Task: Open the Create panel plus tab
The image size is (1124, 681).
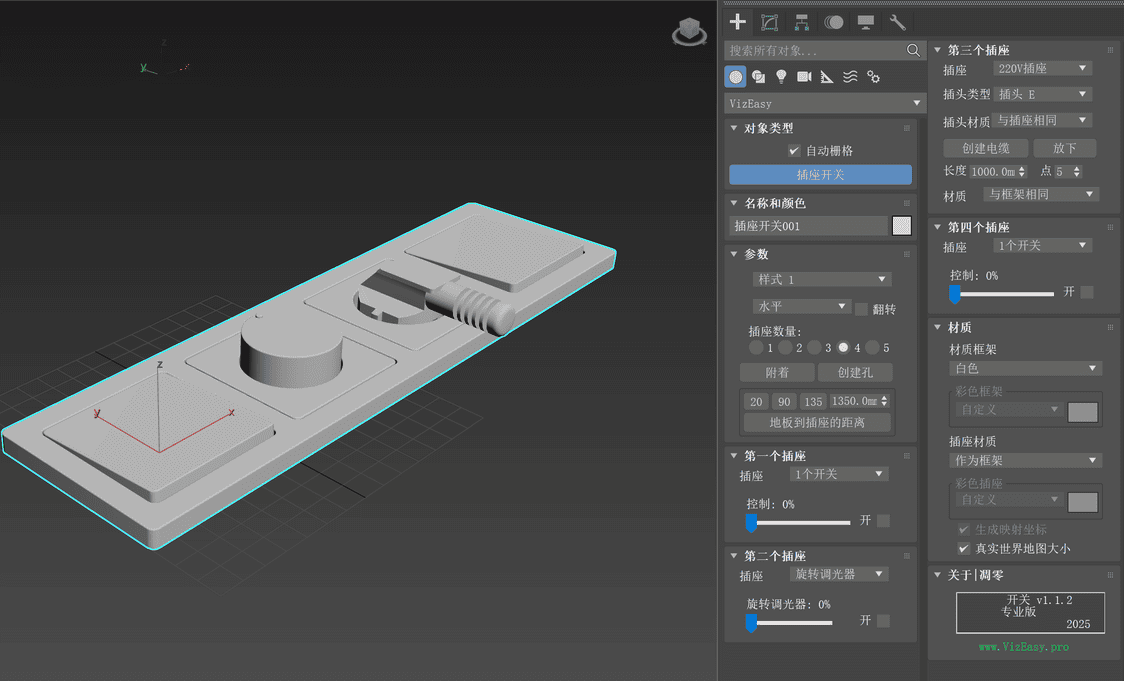Action: click(738, 22)
